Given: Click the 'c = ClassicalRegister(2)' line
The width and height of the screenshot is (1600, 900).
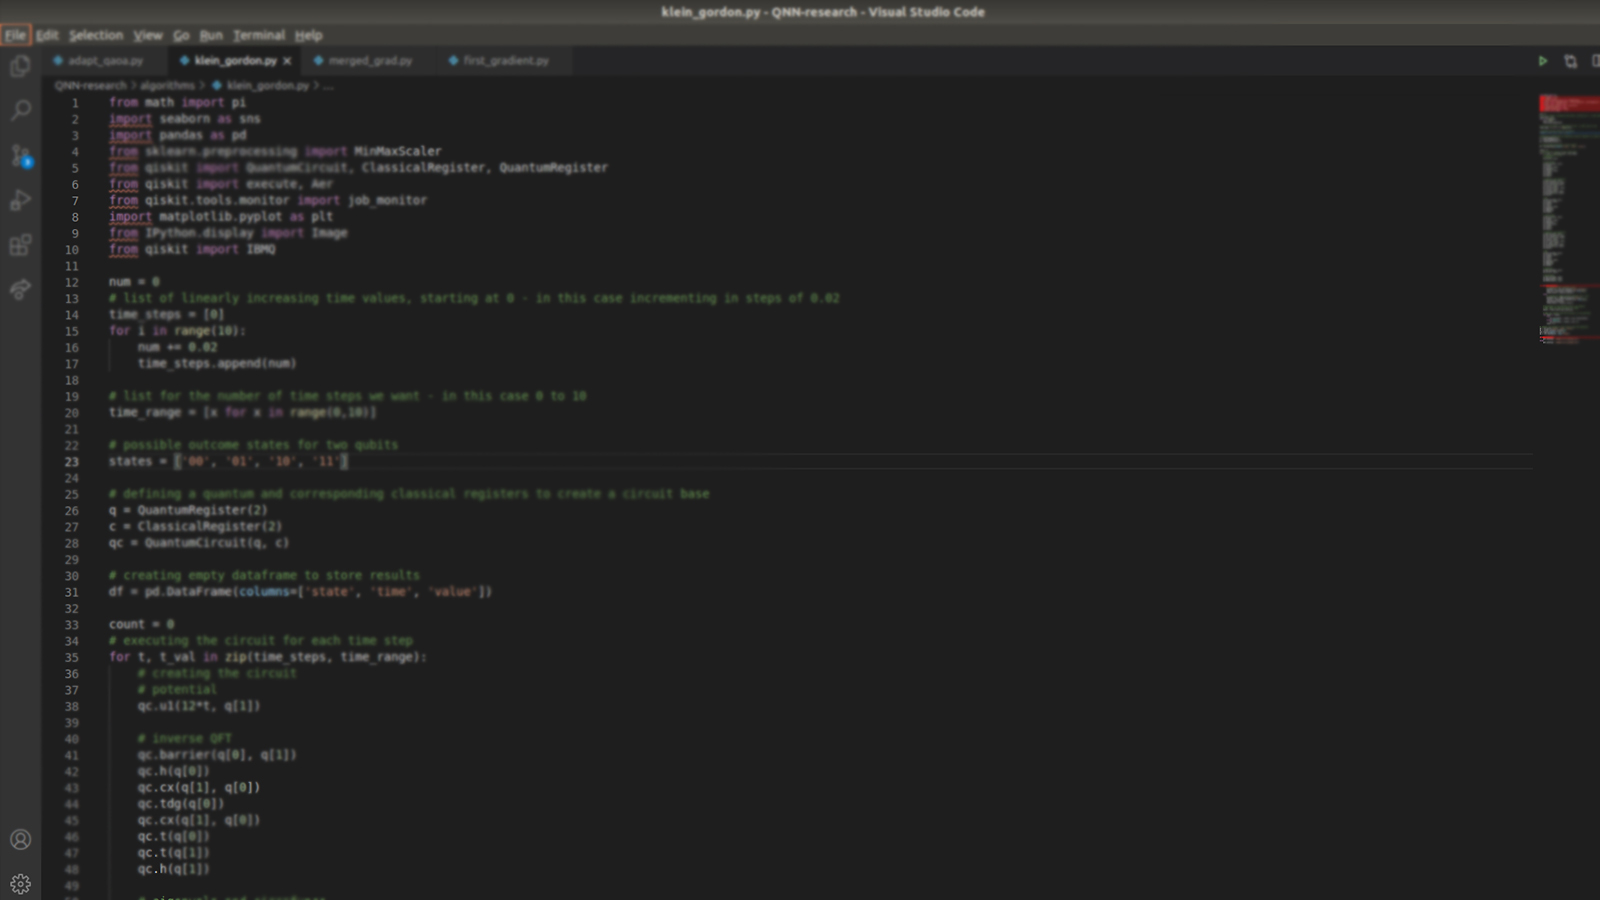Looking at the screenshot, I should click(195, 527).
